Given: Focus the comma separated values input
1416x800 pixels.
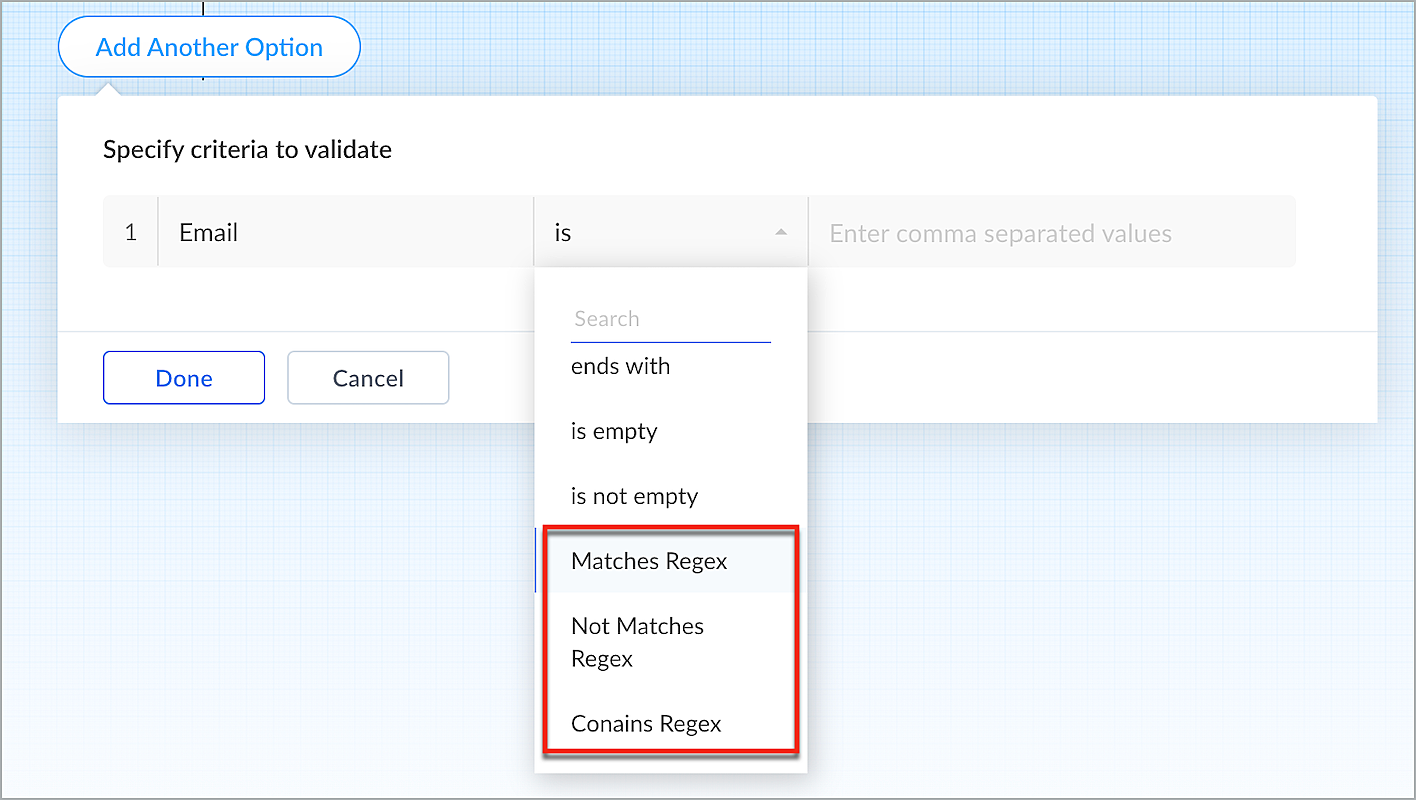Looking at the screenshot, I should tap(1050, 233).
